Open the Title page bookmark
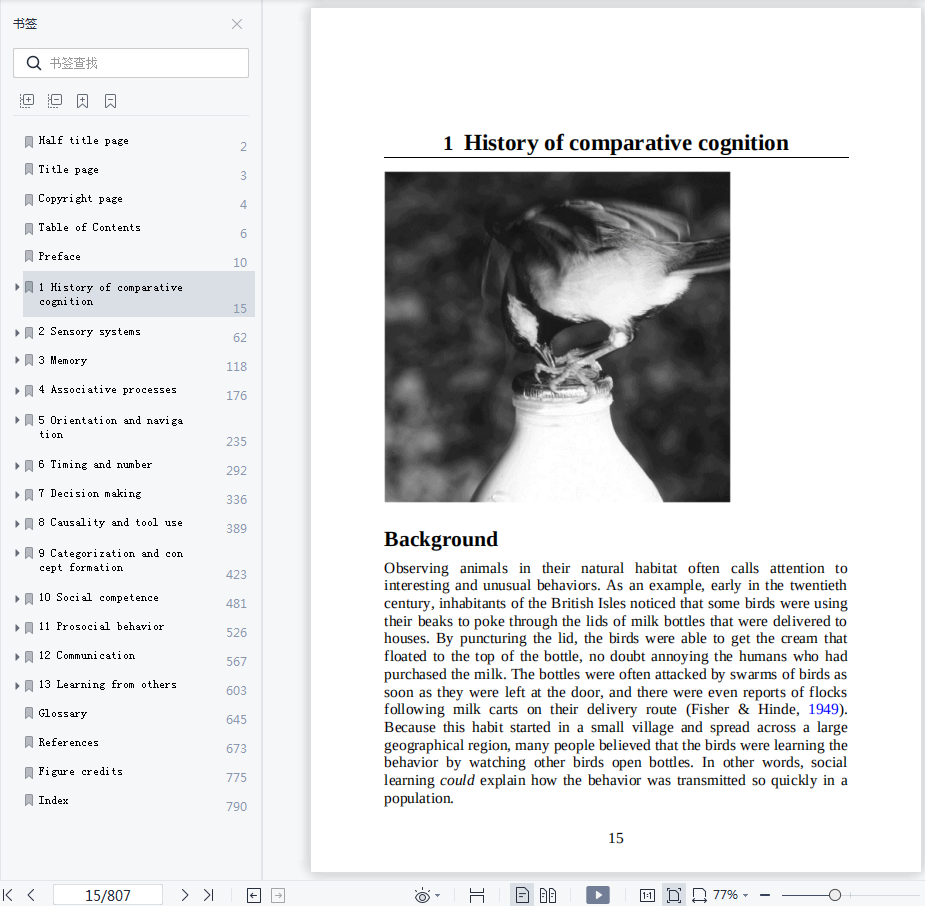 click(x=68, y=169)
